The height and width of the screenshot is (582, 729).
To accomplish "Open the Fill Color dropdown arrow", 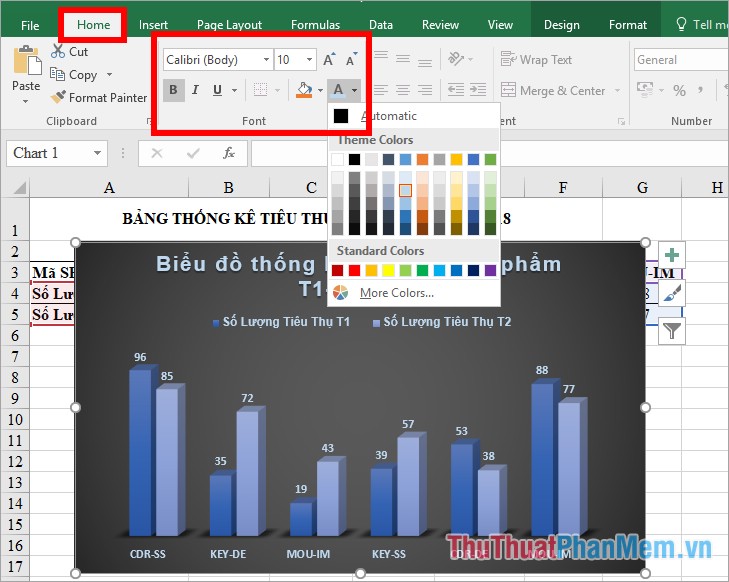I will pos(320,90).
